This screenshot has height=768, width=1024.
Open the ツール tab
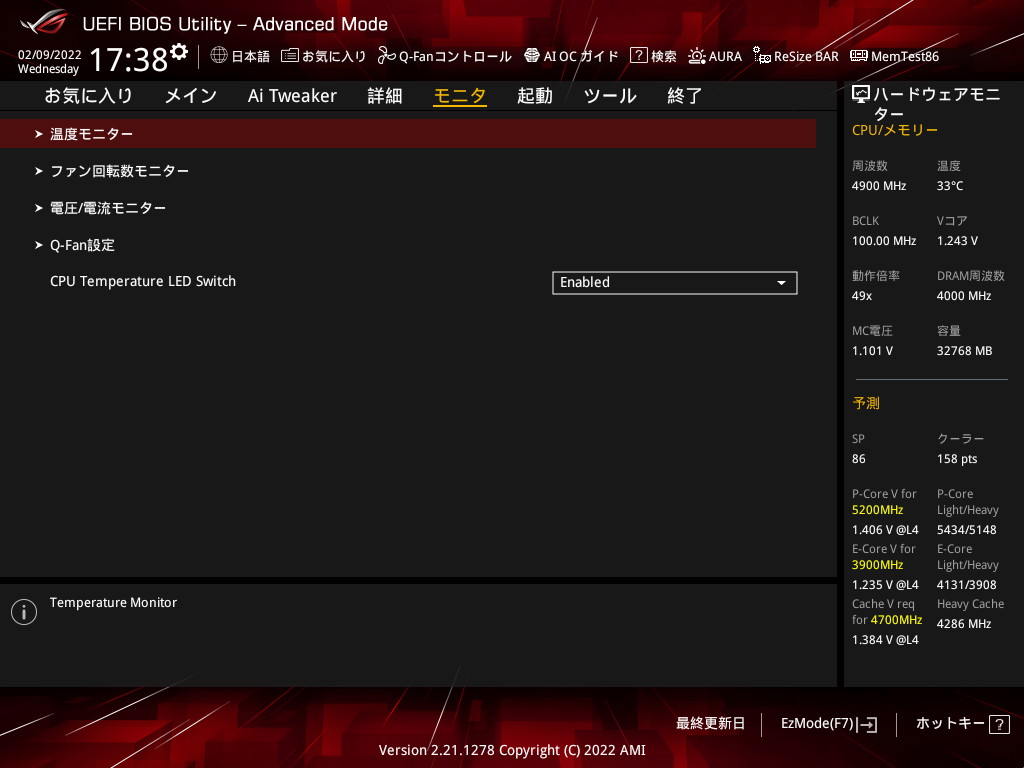(x=610, y=96)
